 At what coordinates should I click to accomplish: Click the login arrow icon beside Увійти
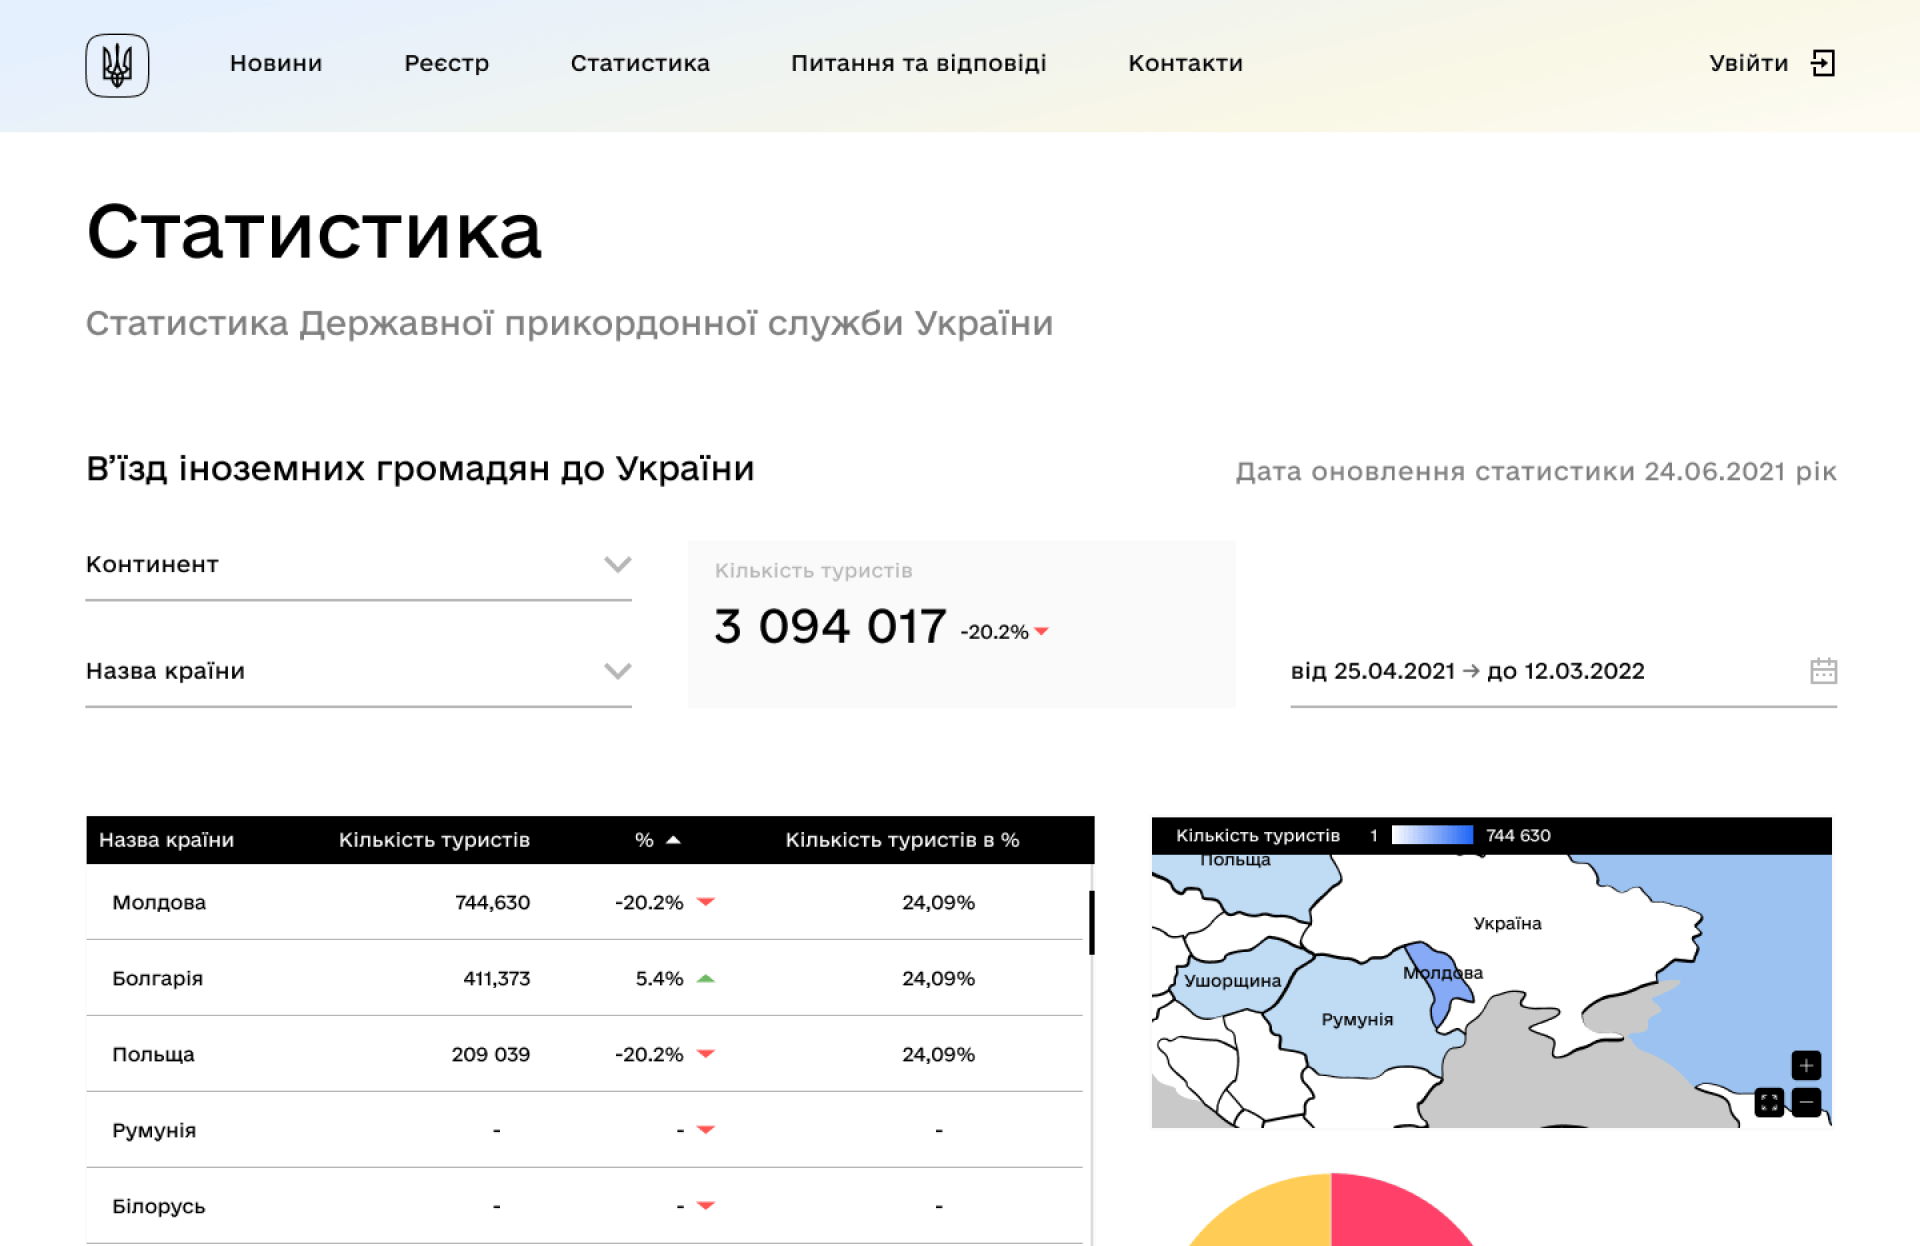pos(1823,63)
